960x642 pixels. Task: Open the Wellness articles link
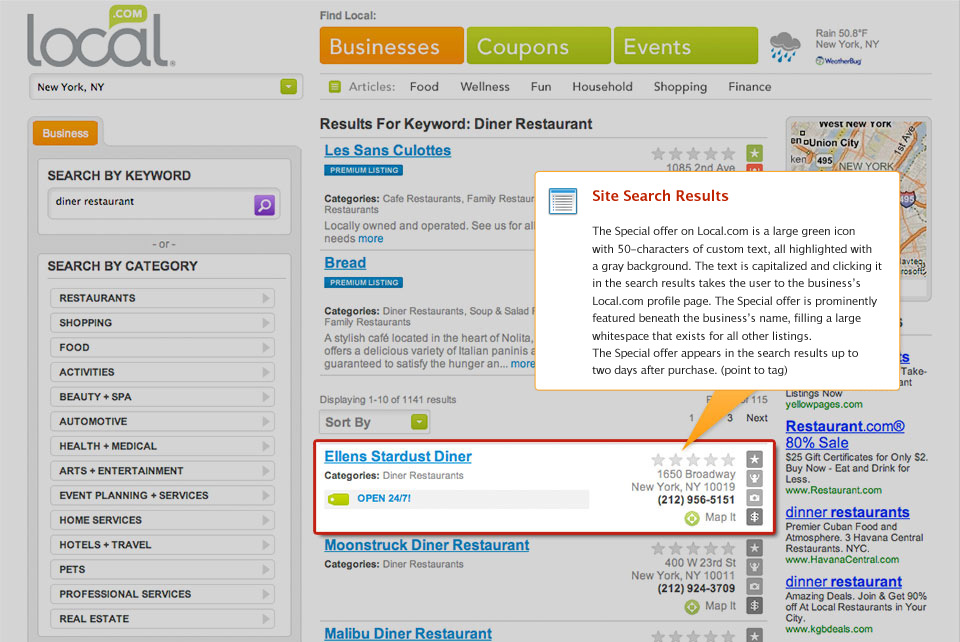485,87
